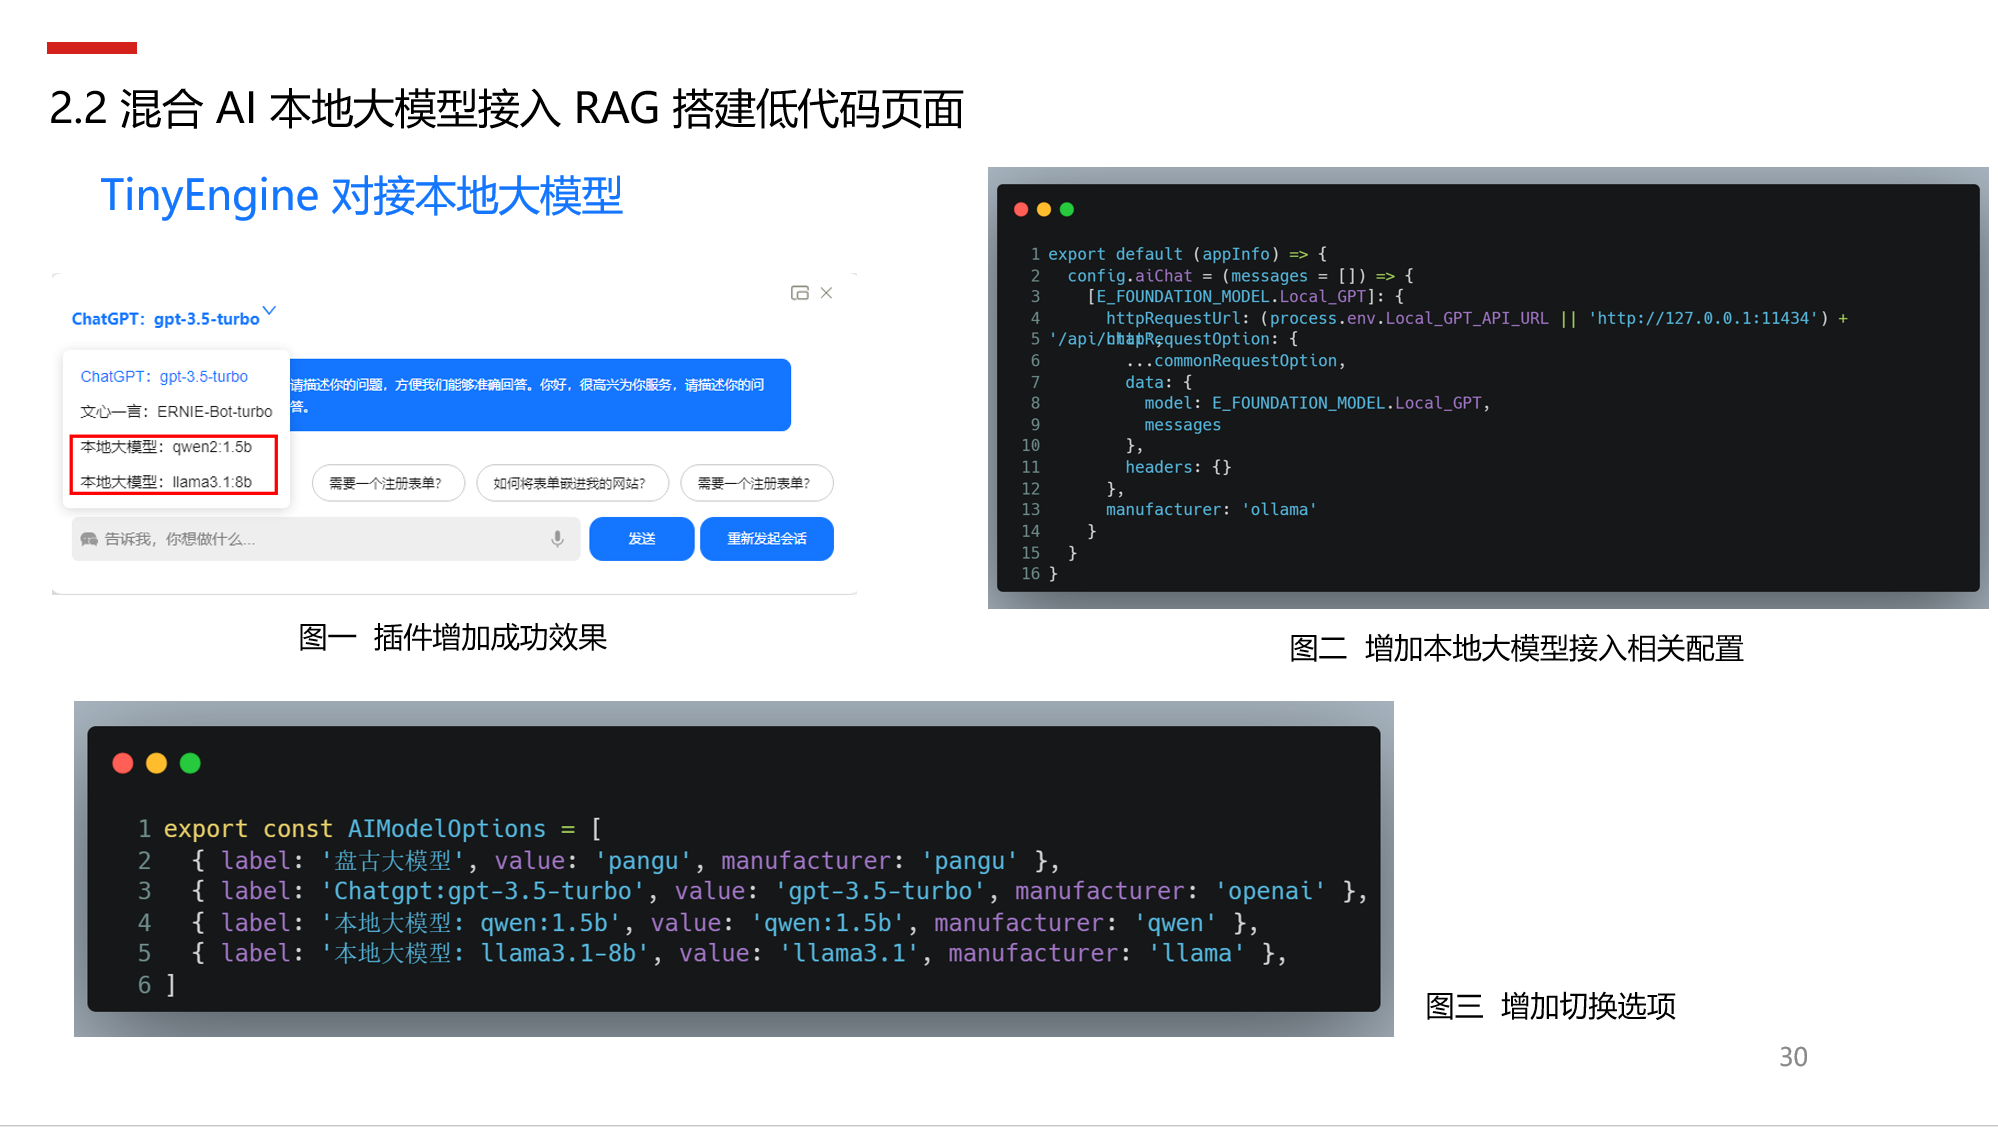Select ChatGPT: gpt-3.5-turbo in model list
The width and height of the screenshot is (1998, 1127).
(164, 376)
